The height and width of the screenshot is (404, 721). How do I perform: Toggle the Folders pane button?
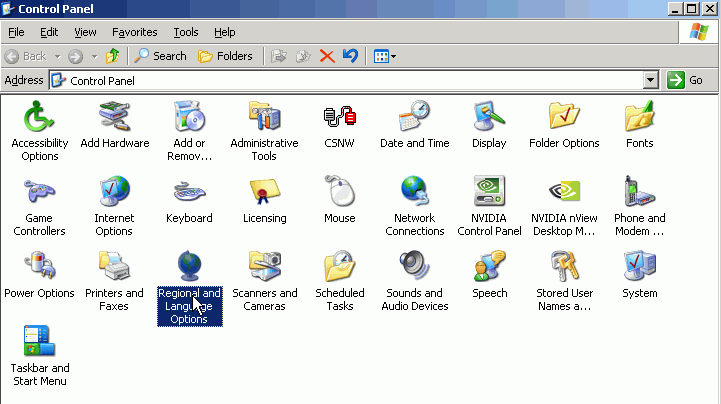coord(225,56)
